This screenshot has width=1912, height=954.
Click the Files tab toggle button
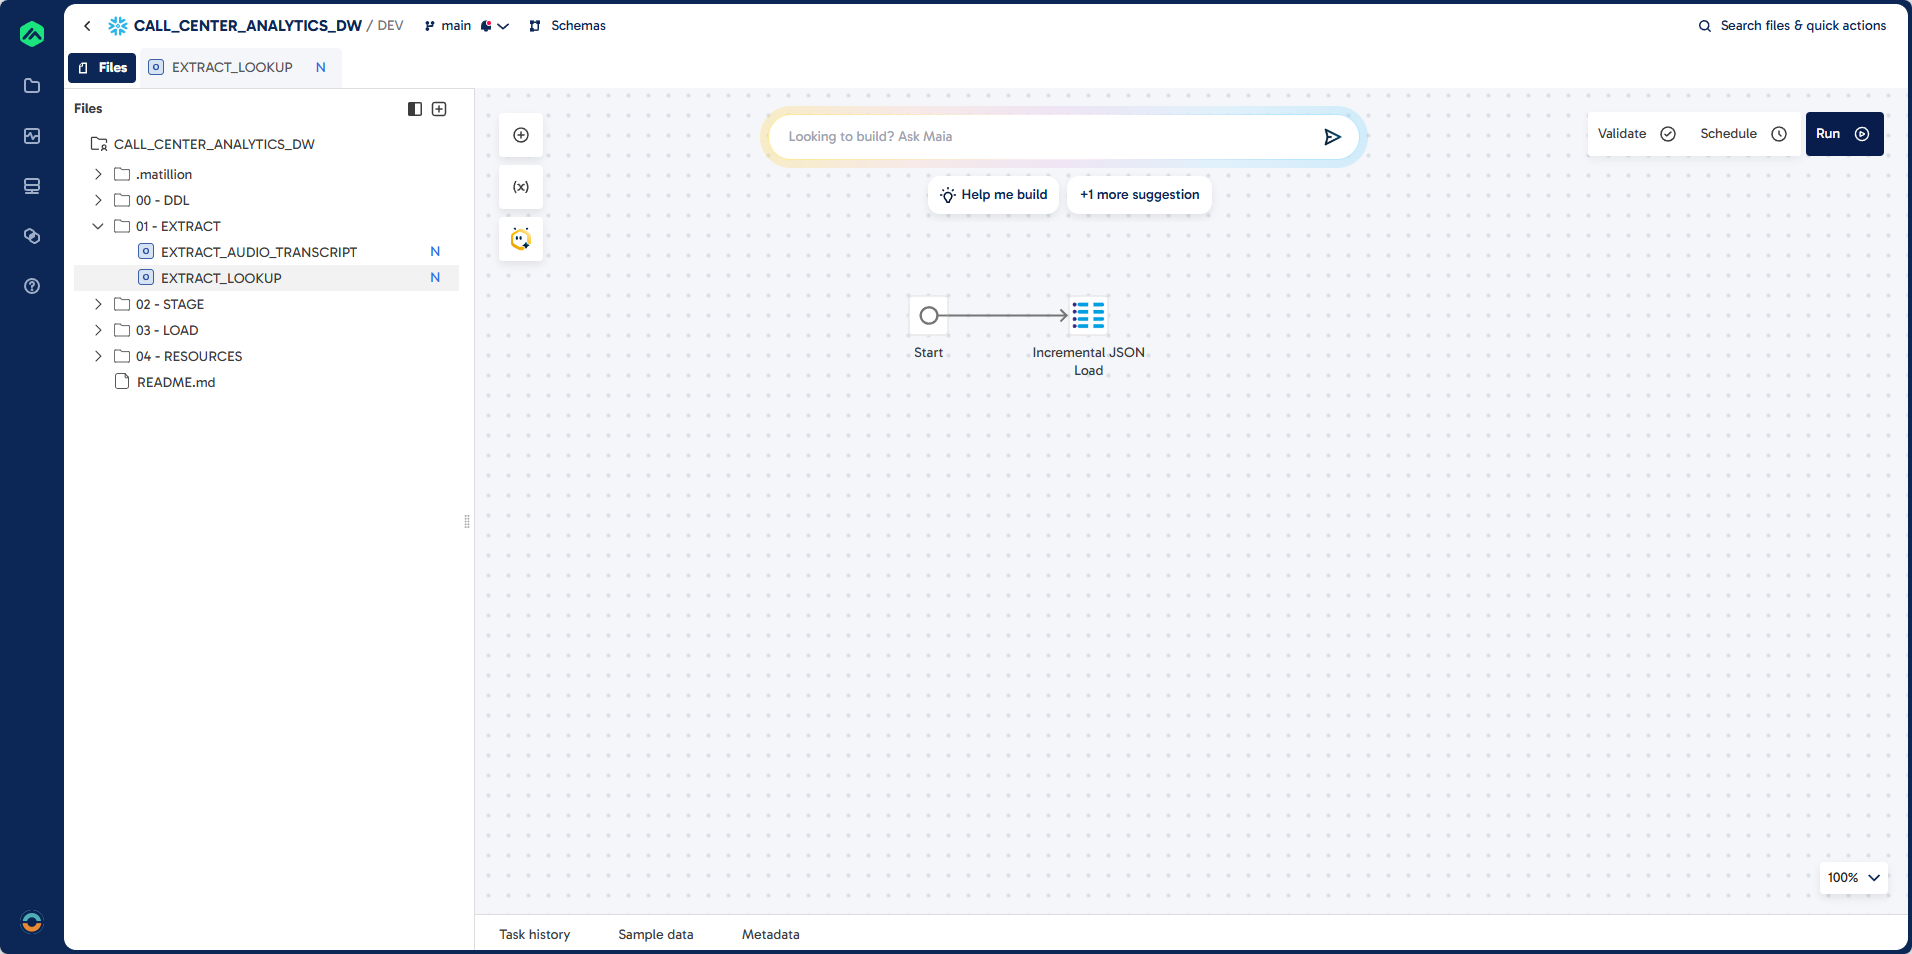click(101, 67)
